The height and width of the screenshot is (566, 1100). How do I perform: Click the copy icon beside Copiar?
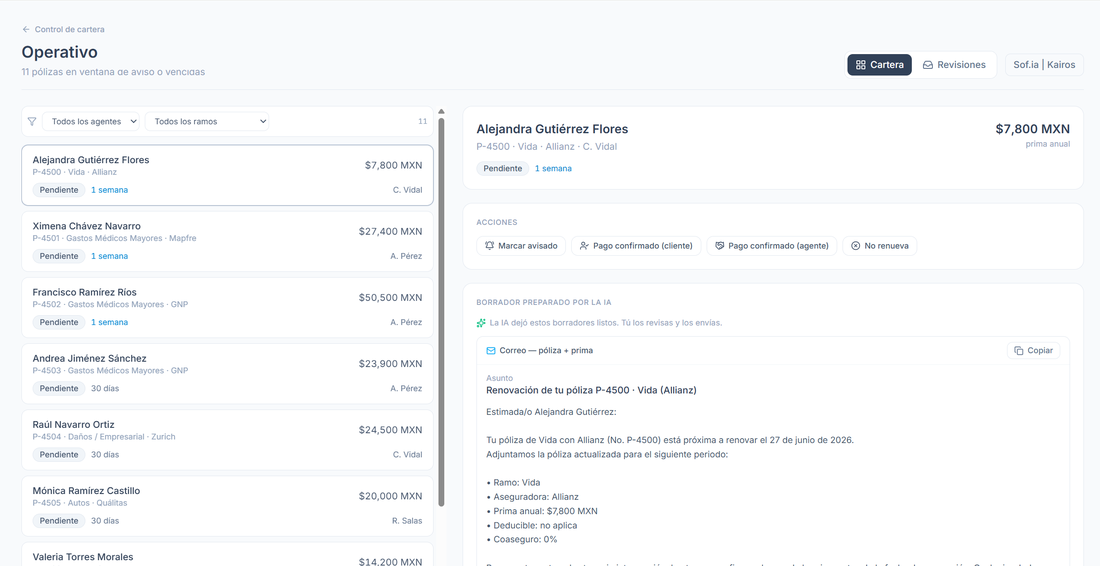1019,350
